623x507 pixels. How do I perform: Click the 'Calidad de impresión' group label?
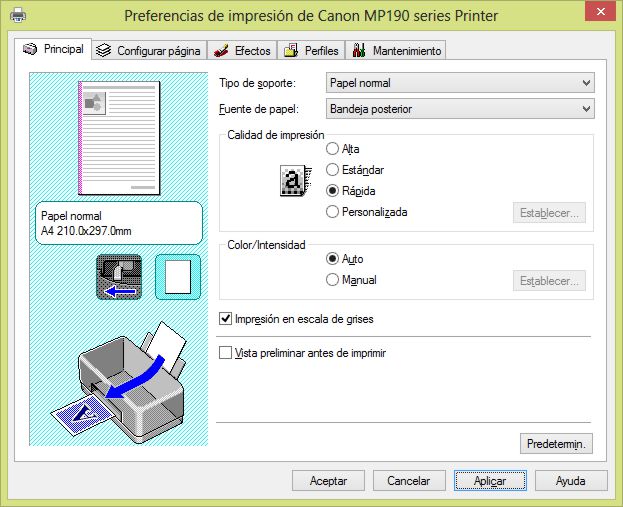click(276, 135)
